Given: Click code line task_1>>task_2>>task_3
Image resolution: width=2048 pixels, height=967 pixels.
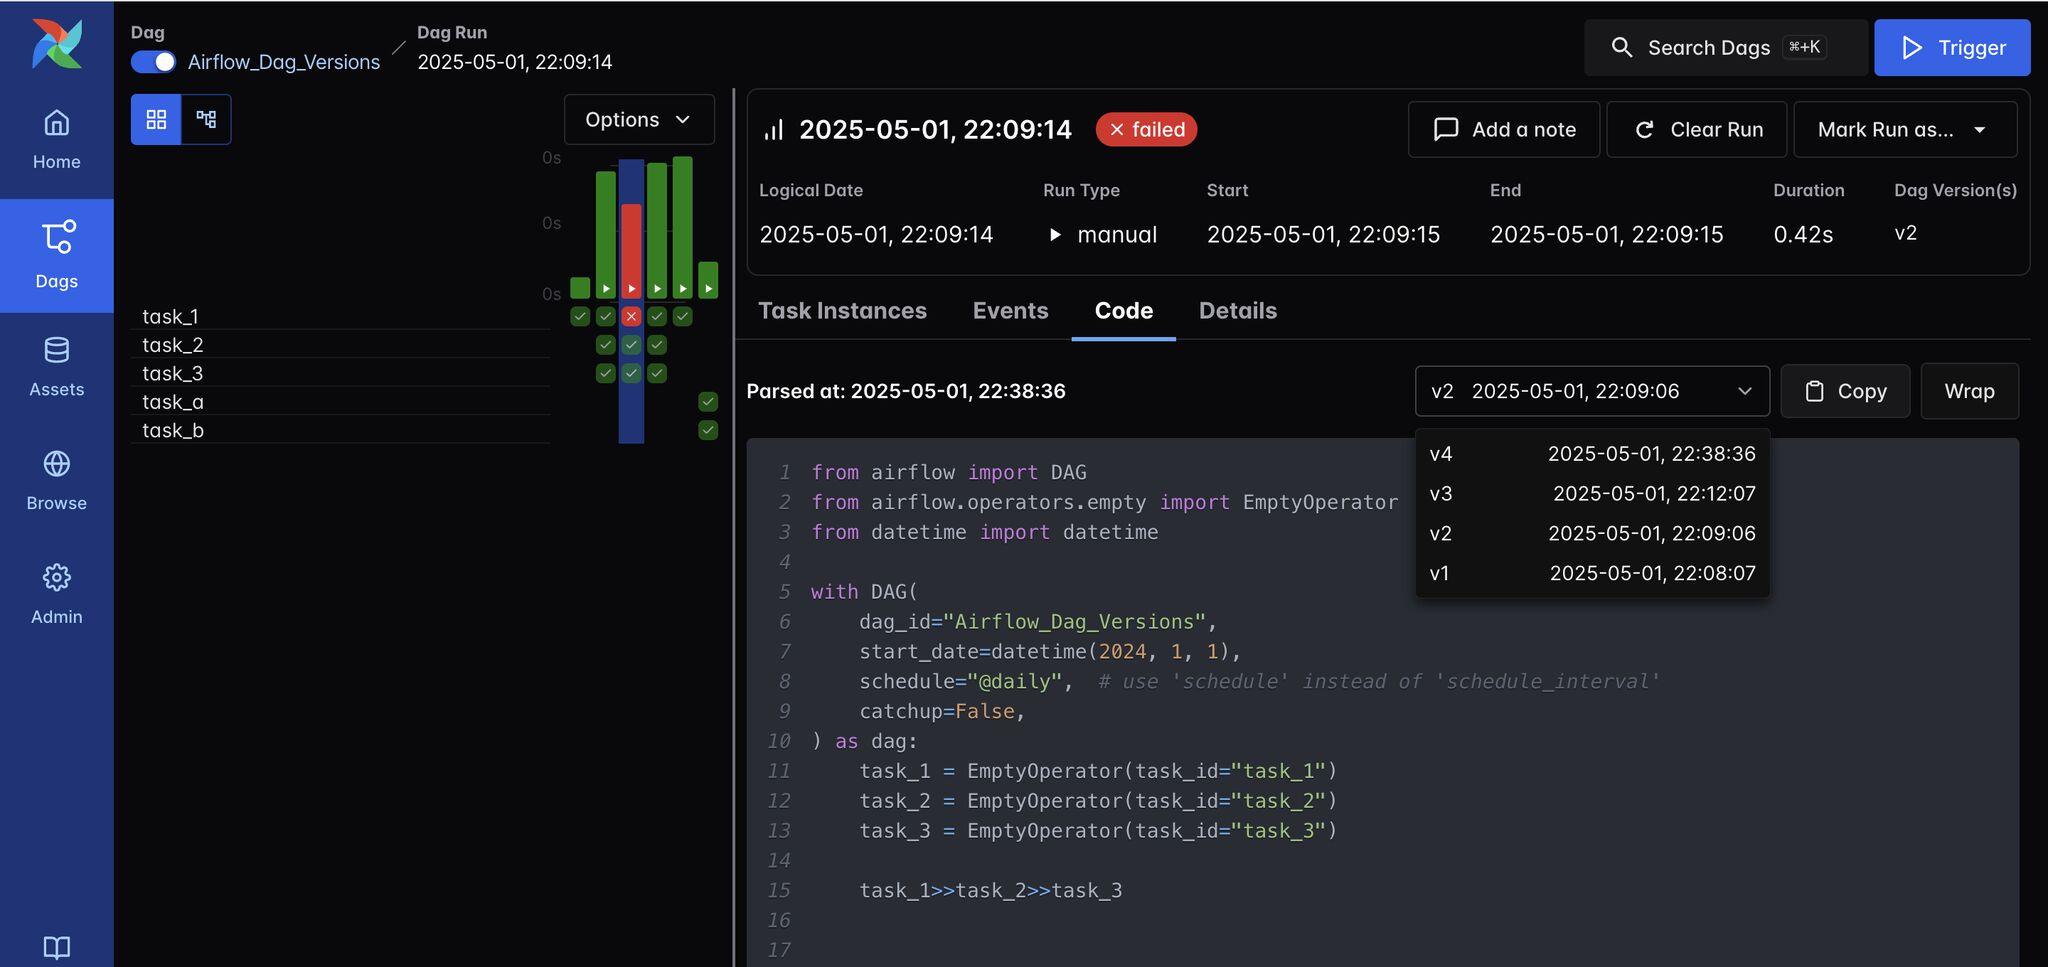Looking at the screenshot, I should coord(991,891).
